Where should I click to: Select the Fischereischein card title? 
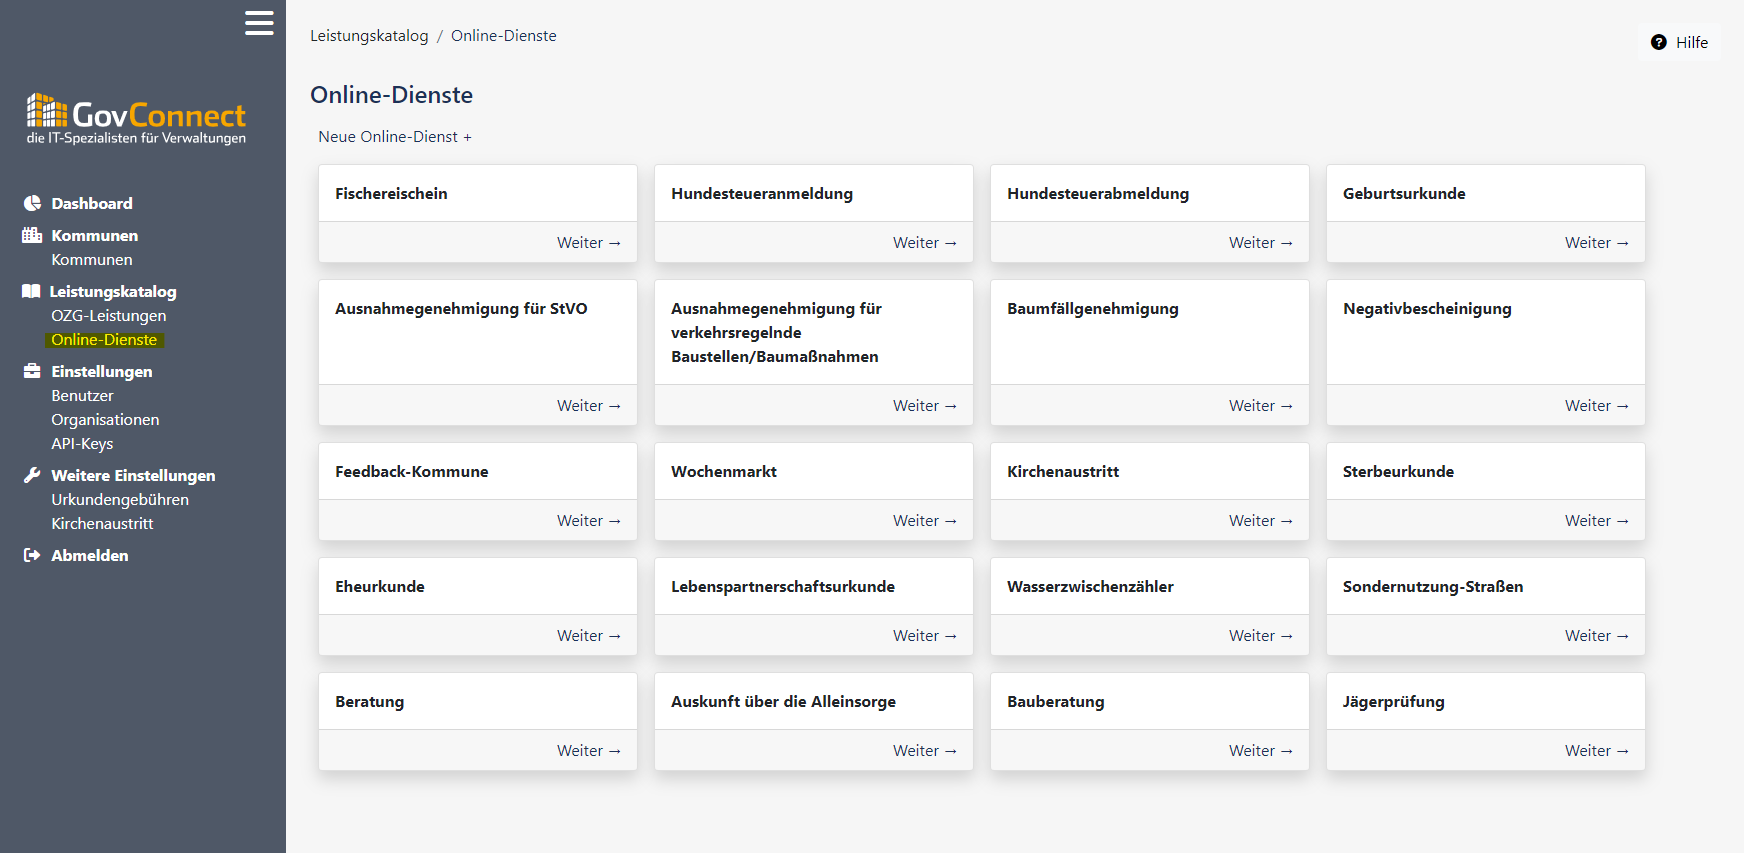point(391,193)
